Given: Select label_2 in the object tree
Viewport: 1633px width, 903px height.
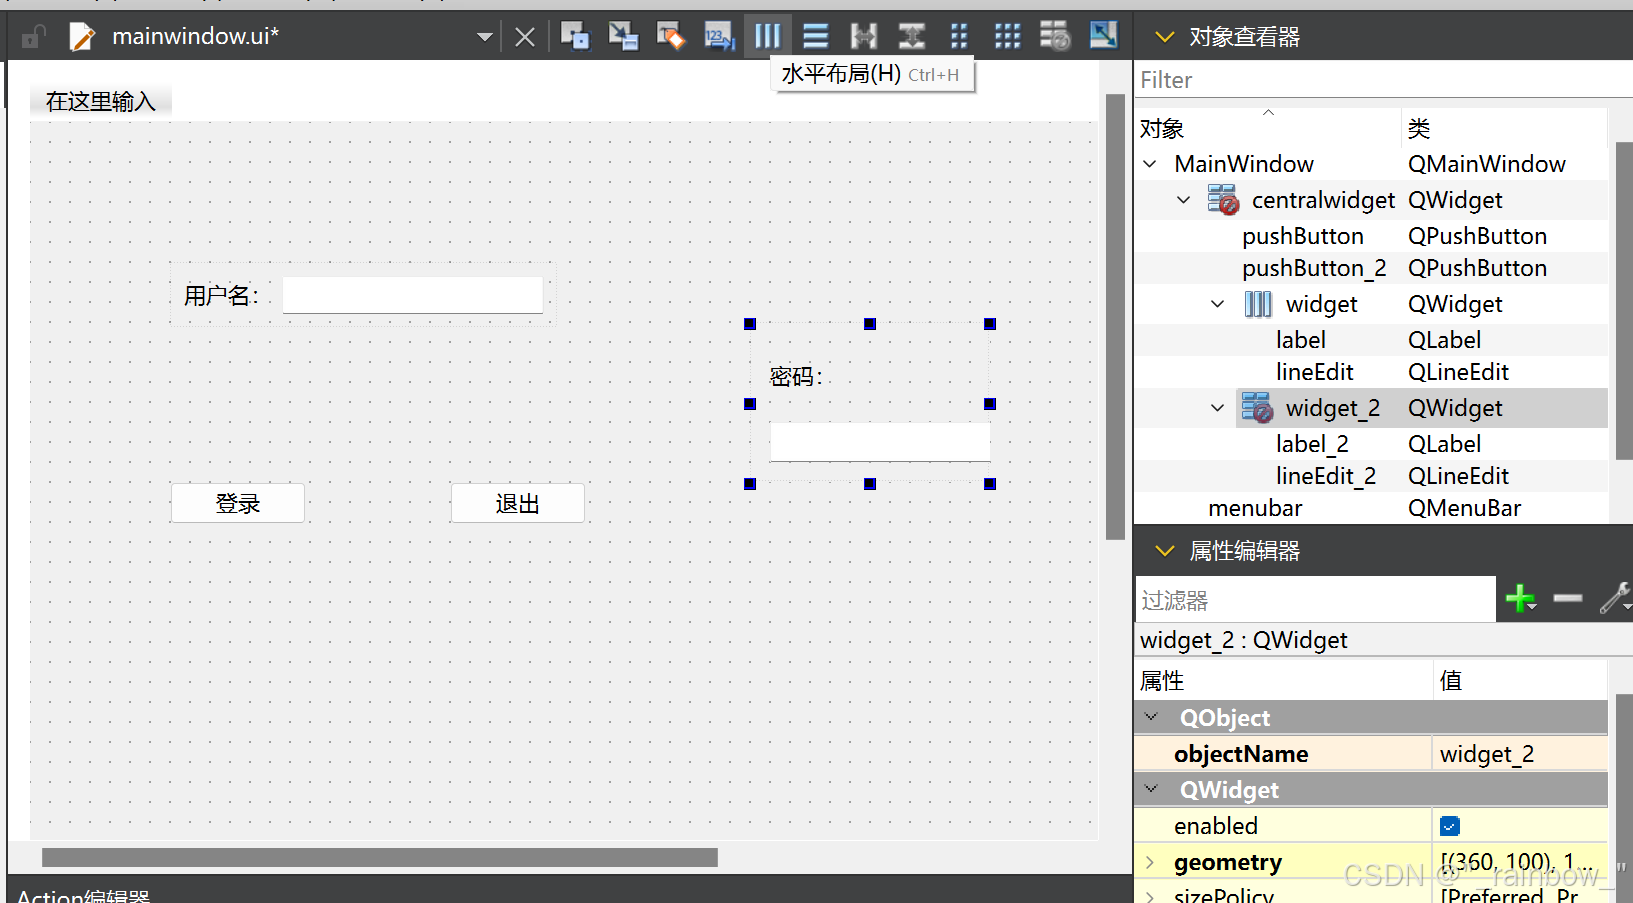Looking at the screenshot, I should point(1312,444).
